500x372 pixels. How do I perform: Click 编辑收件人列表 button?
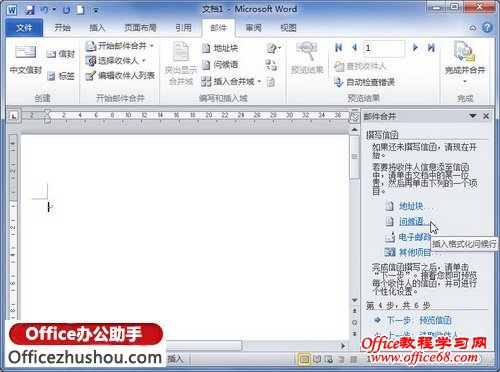point(120,76)
